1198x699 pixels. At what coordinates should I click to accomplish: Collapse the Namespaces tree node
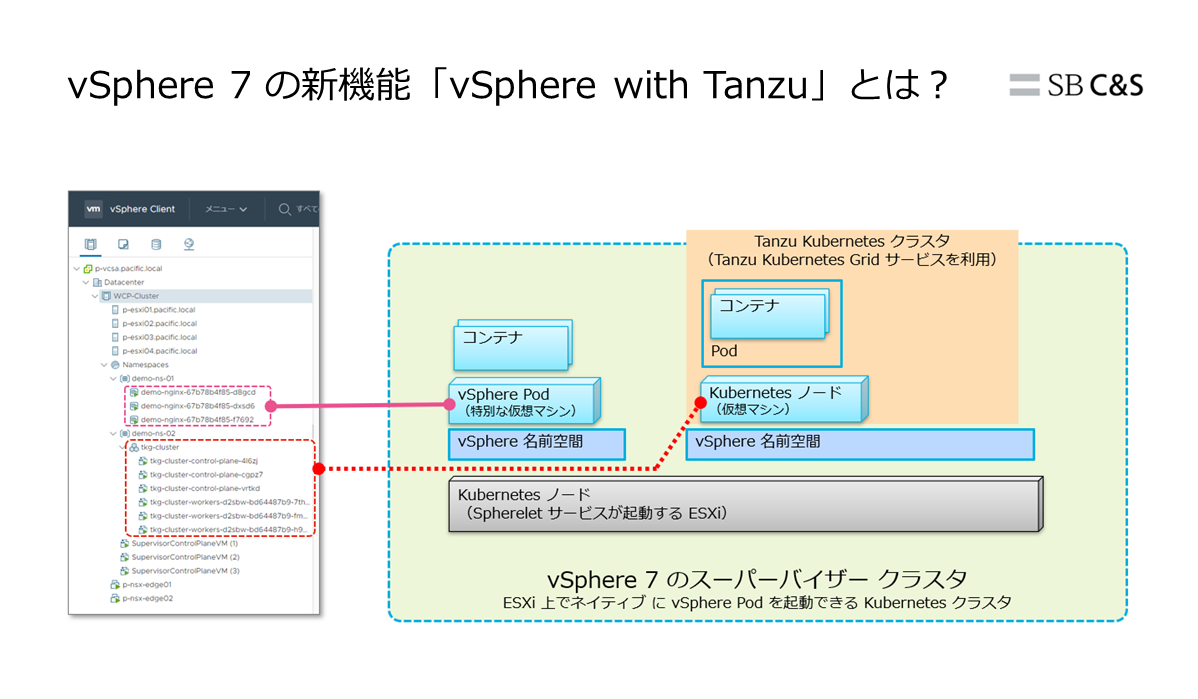(104, 365)
